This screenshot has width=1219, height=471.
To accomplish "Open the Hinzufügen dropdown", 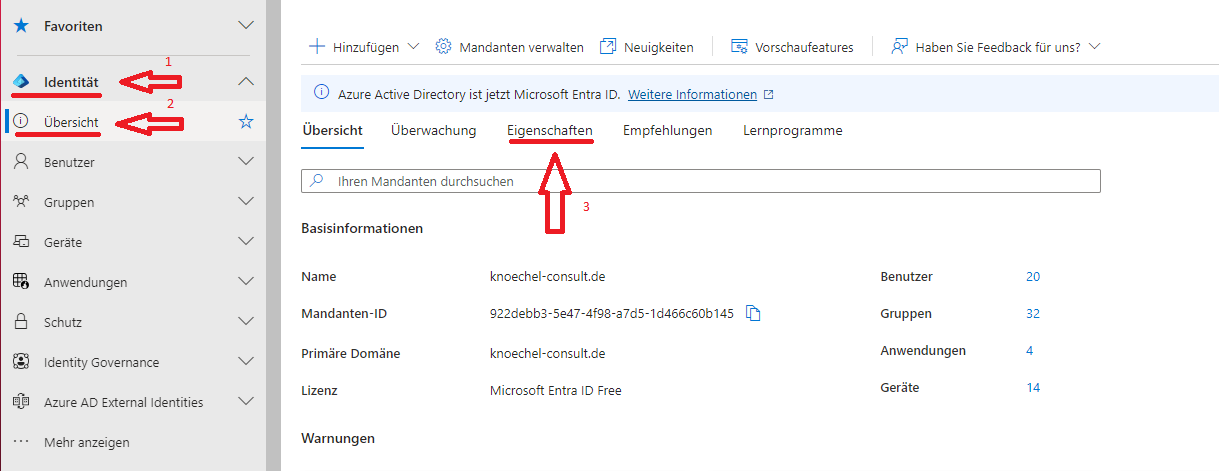I will [365, 47].
